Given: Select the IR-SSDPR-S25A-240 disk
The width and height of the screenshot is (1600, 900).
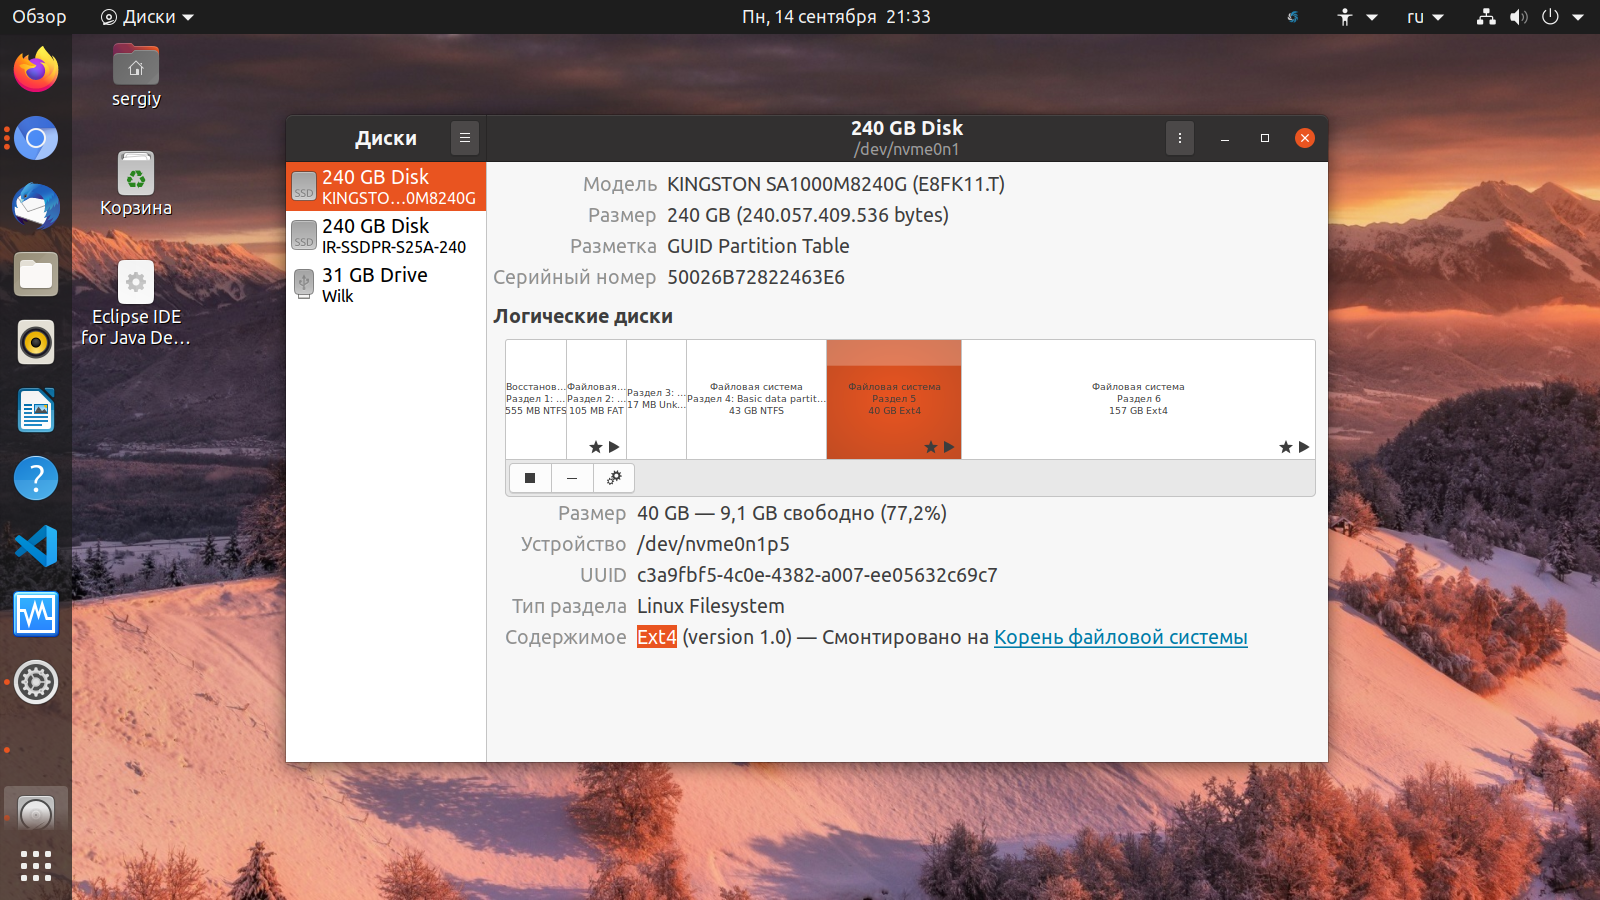Looking at the screenshot, I should [x=386, y=236].
